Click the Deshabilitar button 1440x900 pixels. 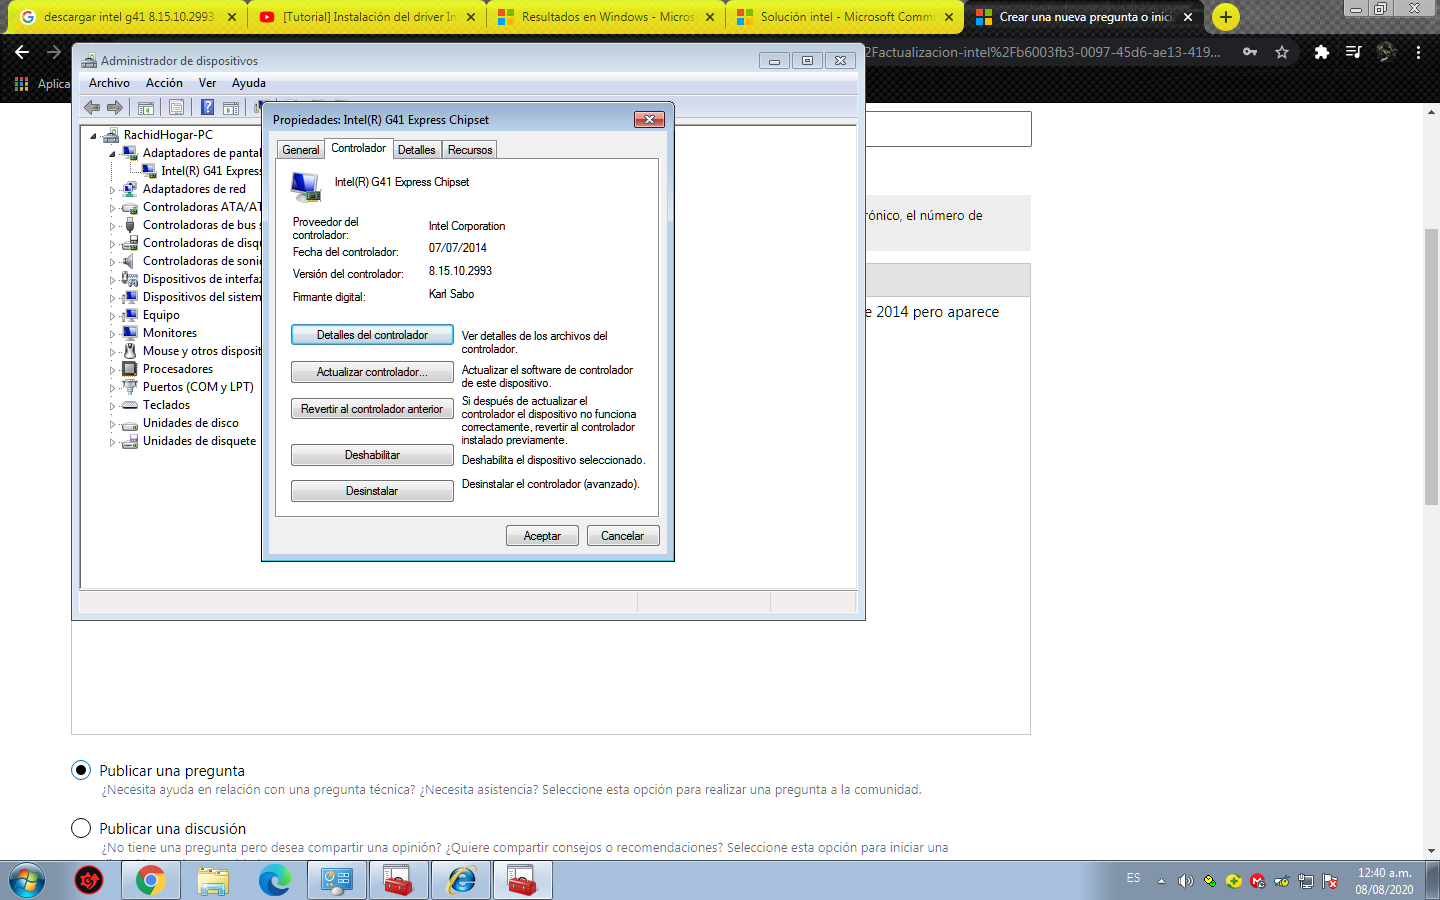coord(372,455)
